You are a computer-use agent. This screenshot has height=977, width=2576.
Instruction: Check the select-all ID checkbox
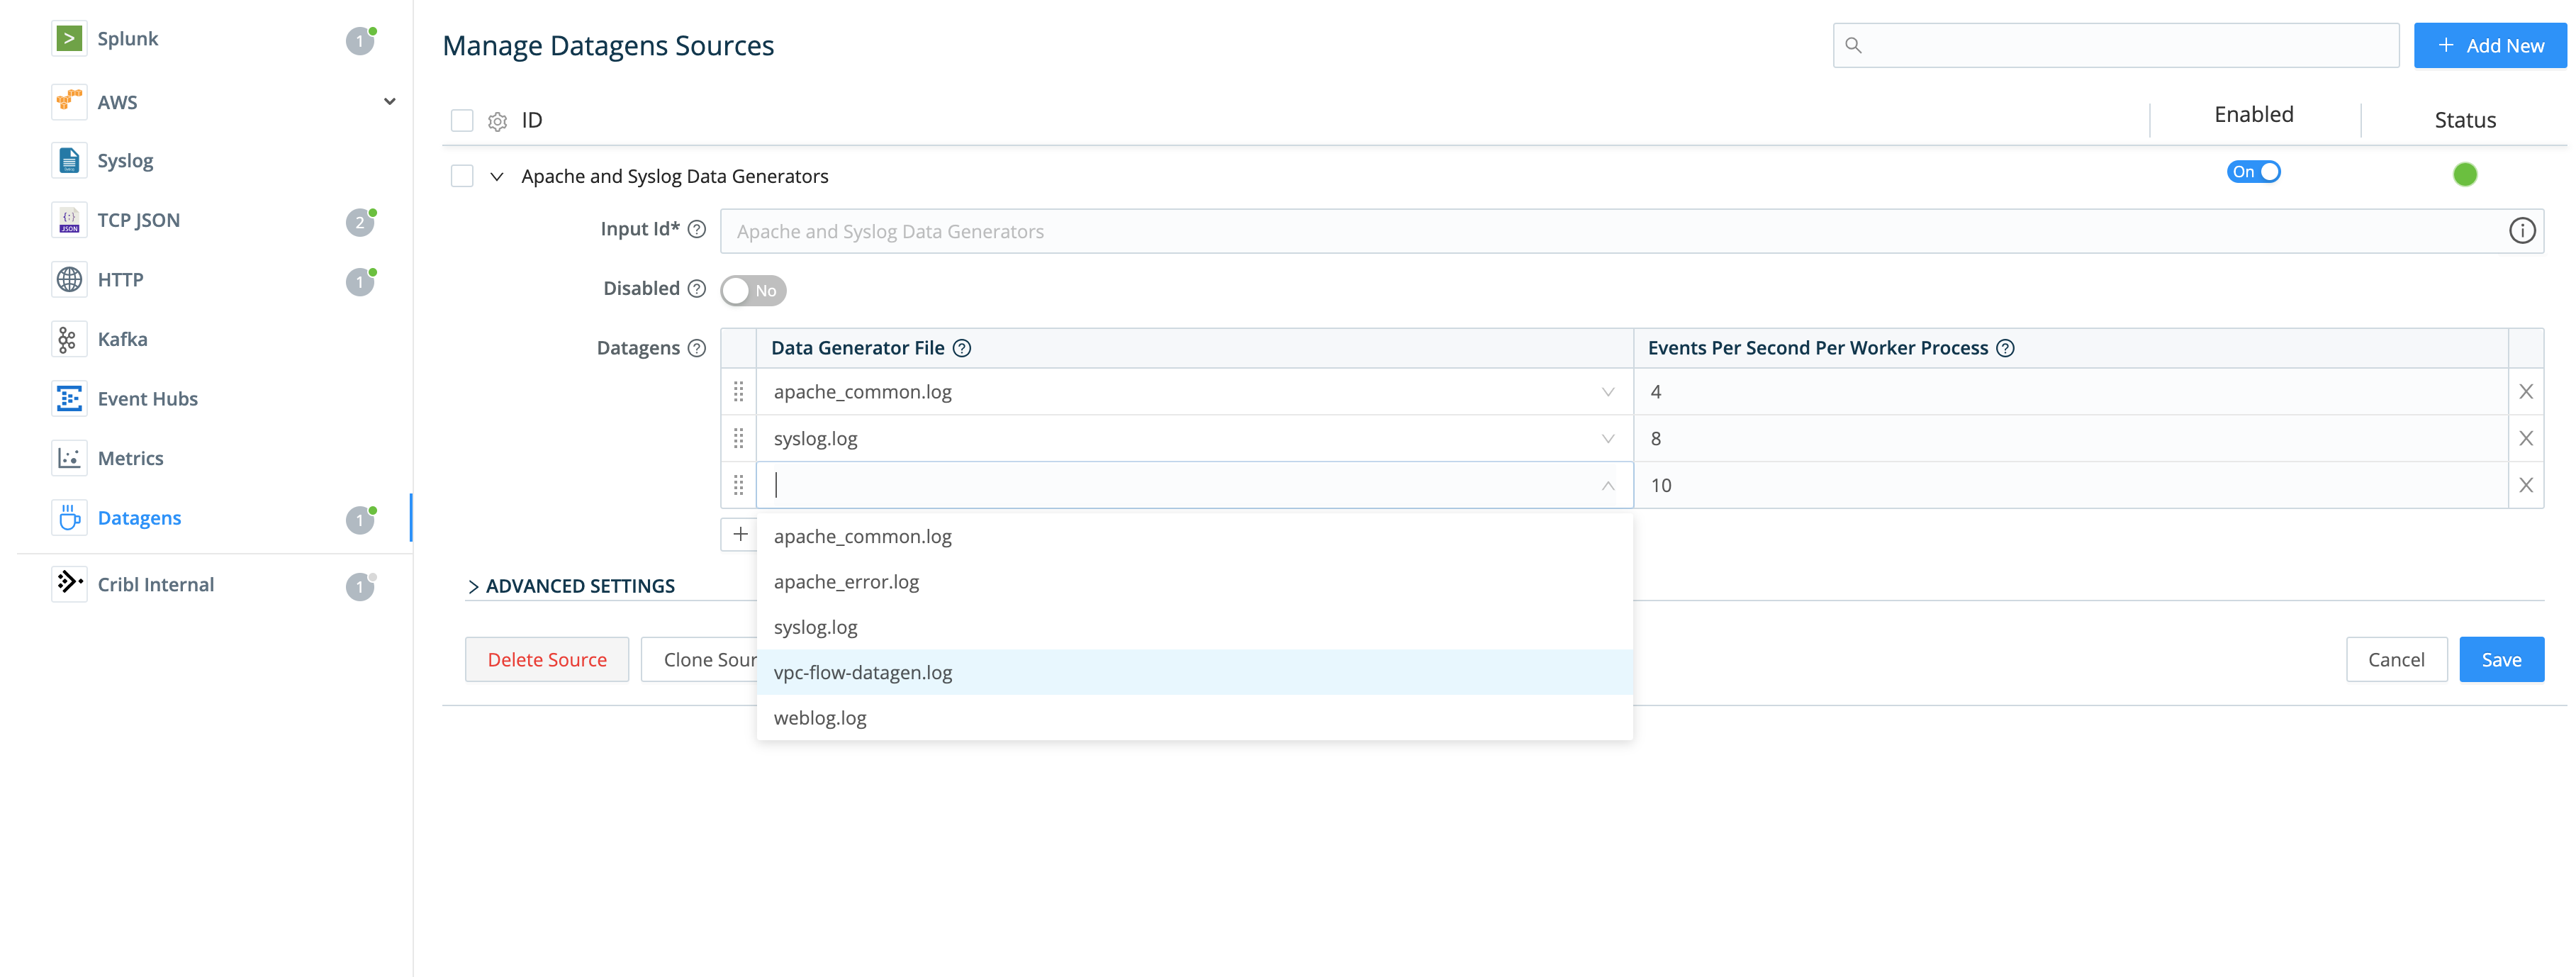(x=462, y=121)
